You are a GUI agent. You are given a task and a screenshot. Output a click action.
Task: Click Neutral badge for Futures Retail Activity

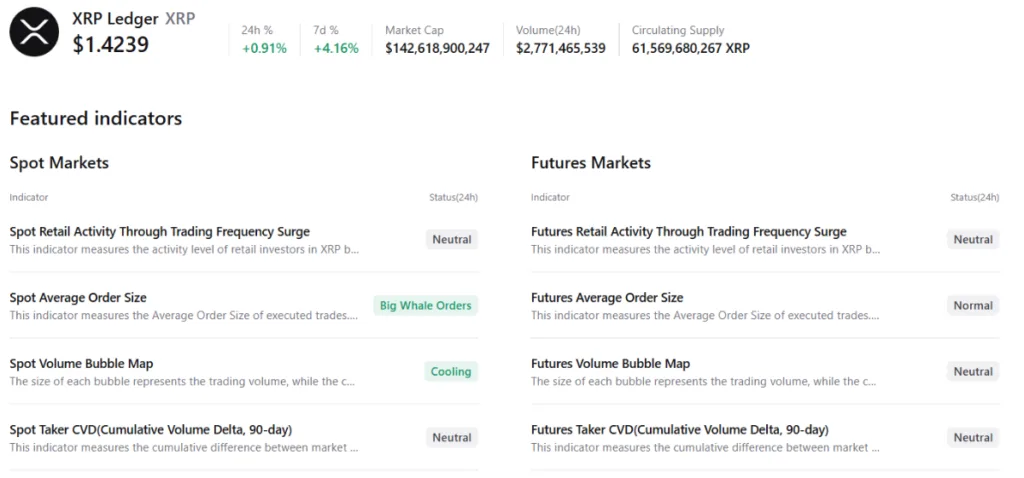[973, 240]
